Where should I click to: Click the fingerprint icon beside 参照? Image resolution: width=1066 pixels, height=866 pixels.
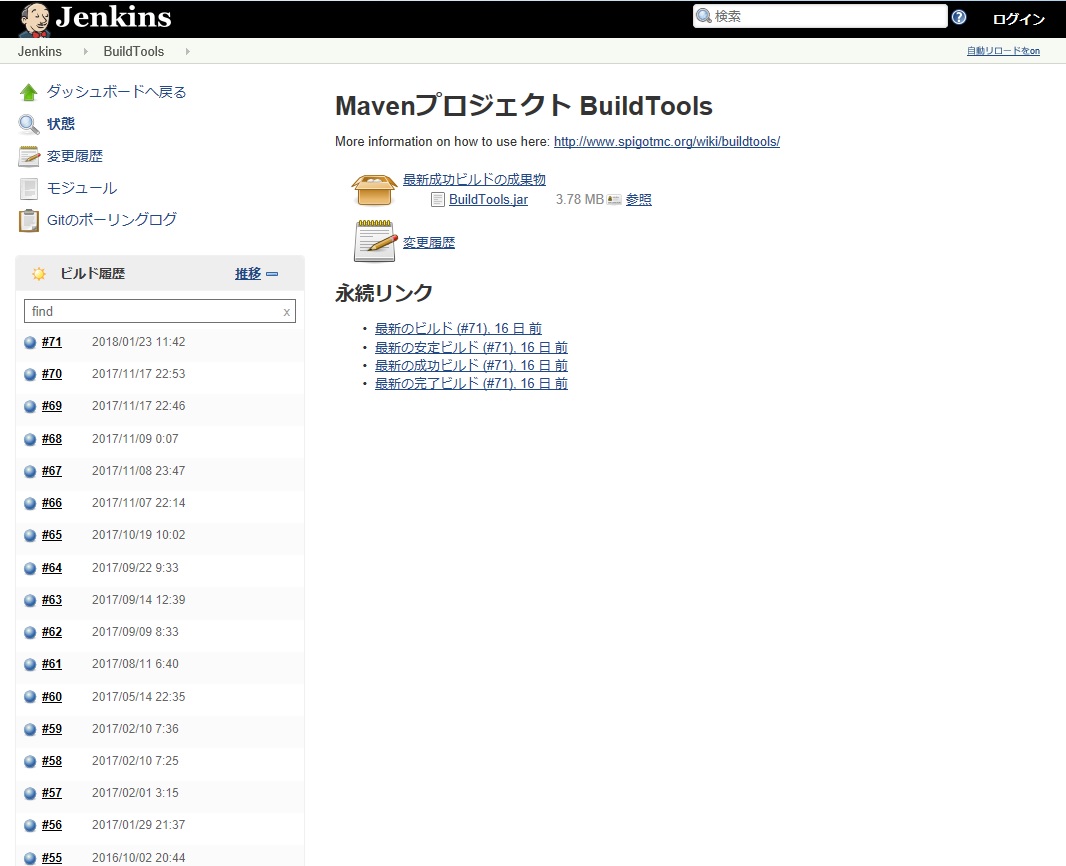614,200
